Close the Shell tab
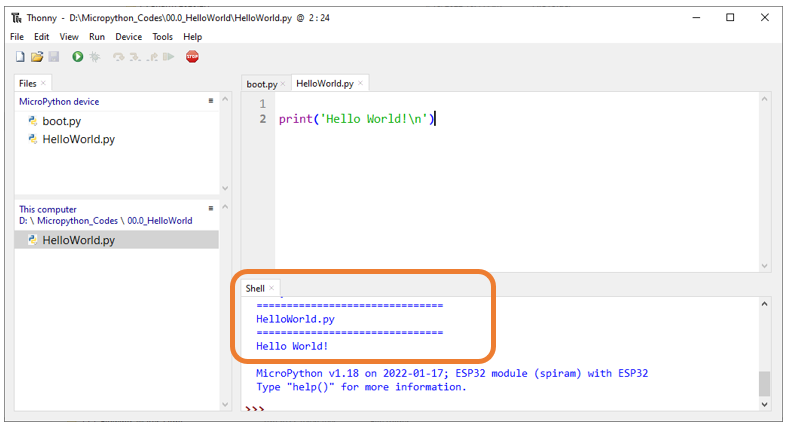The image size is (790, 429). (x=272, y=288)
